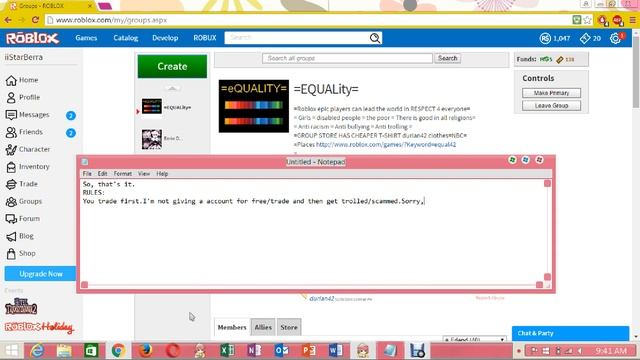
Task: Open the Chrome hamburger menu
Action: (632, 20)
